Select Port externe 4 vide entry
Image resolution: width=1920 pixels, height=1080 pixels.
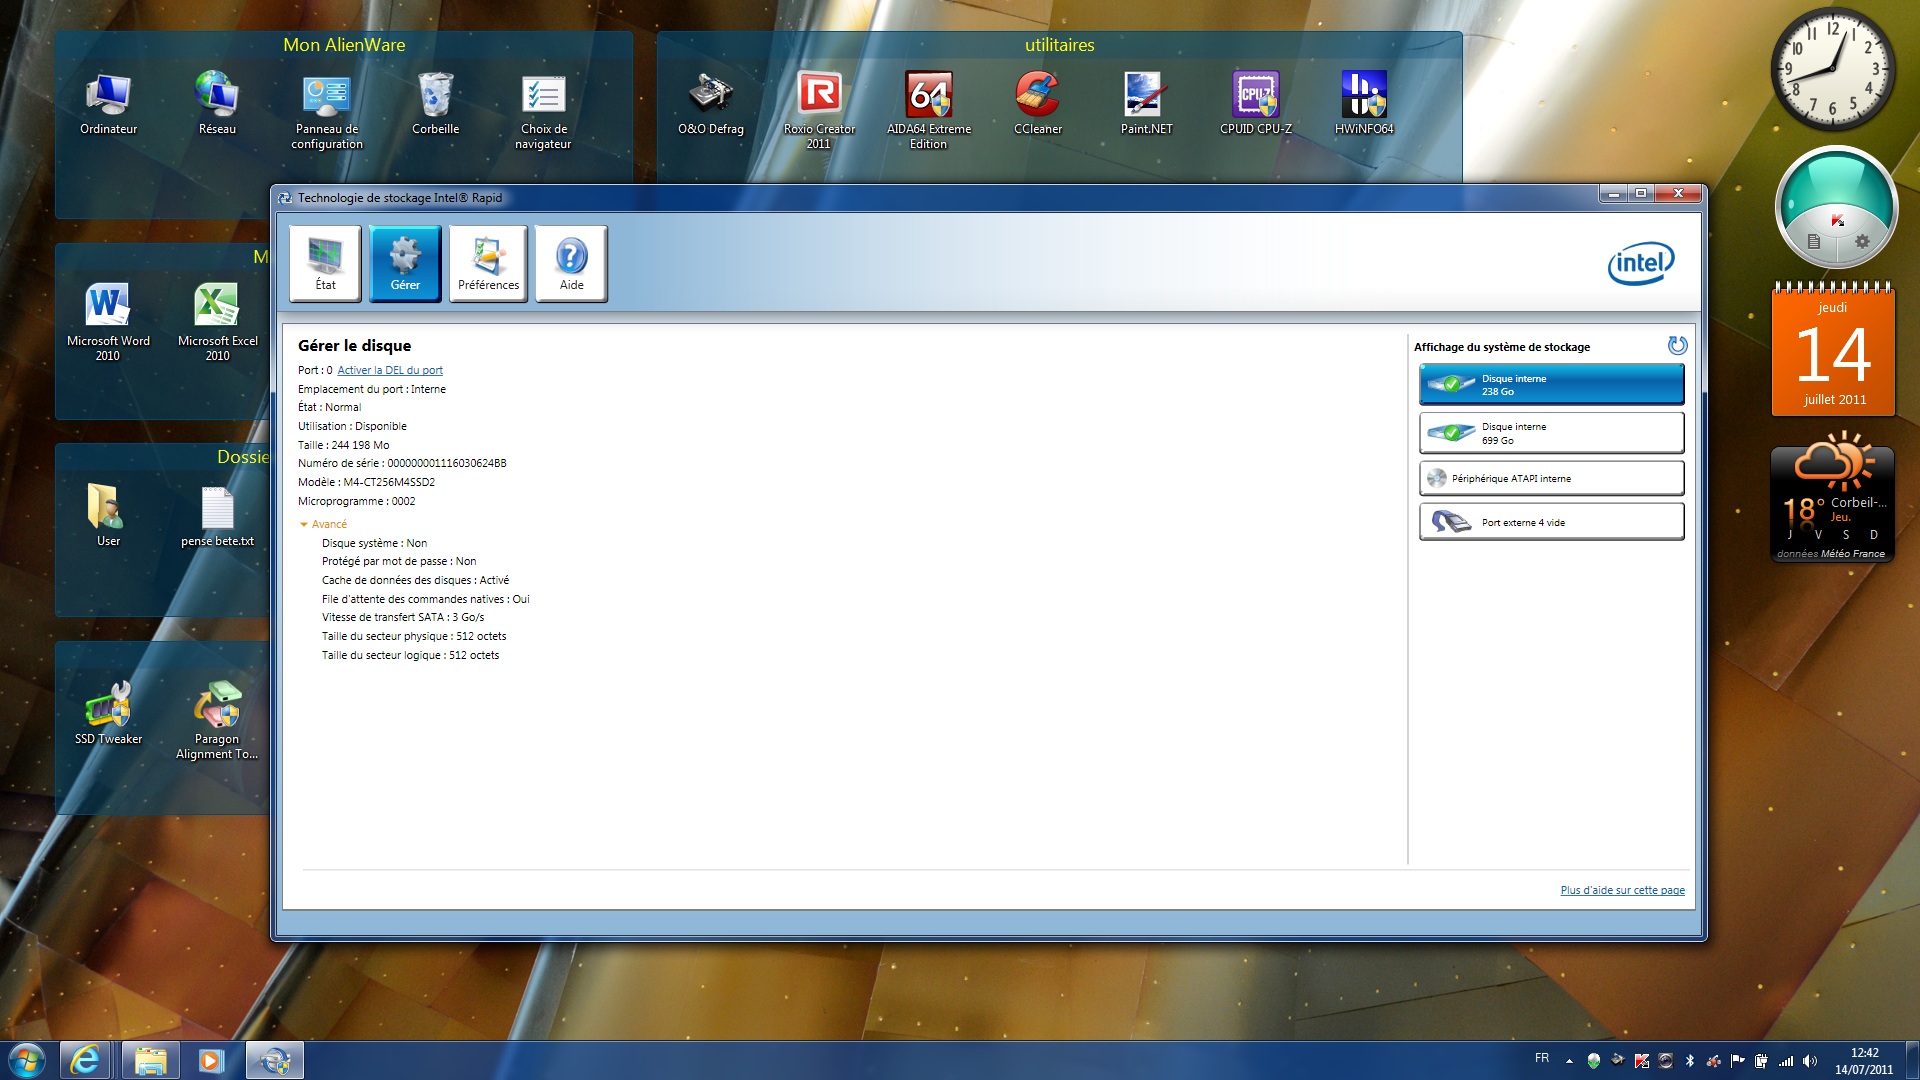coord(1551,522)
